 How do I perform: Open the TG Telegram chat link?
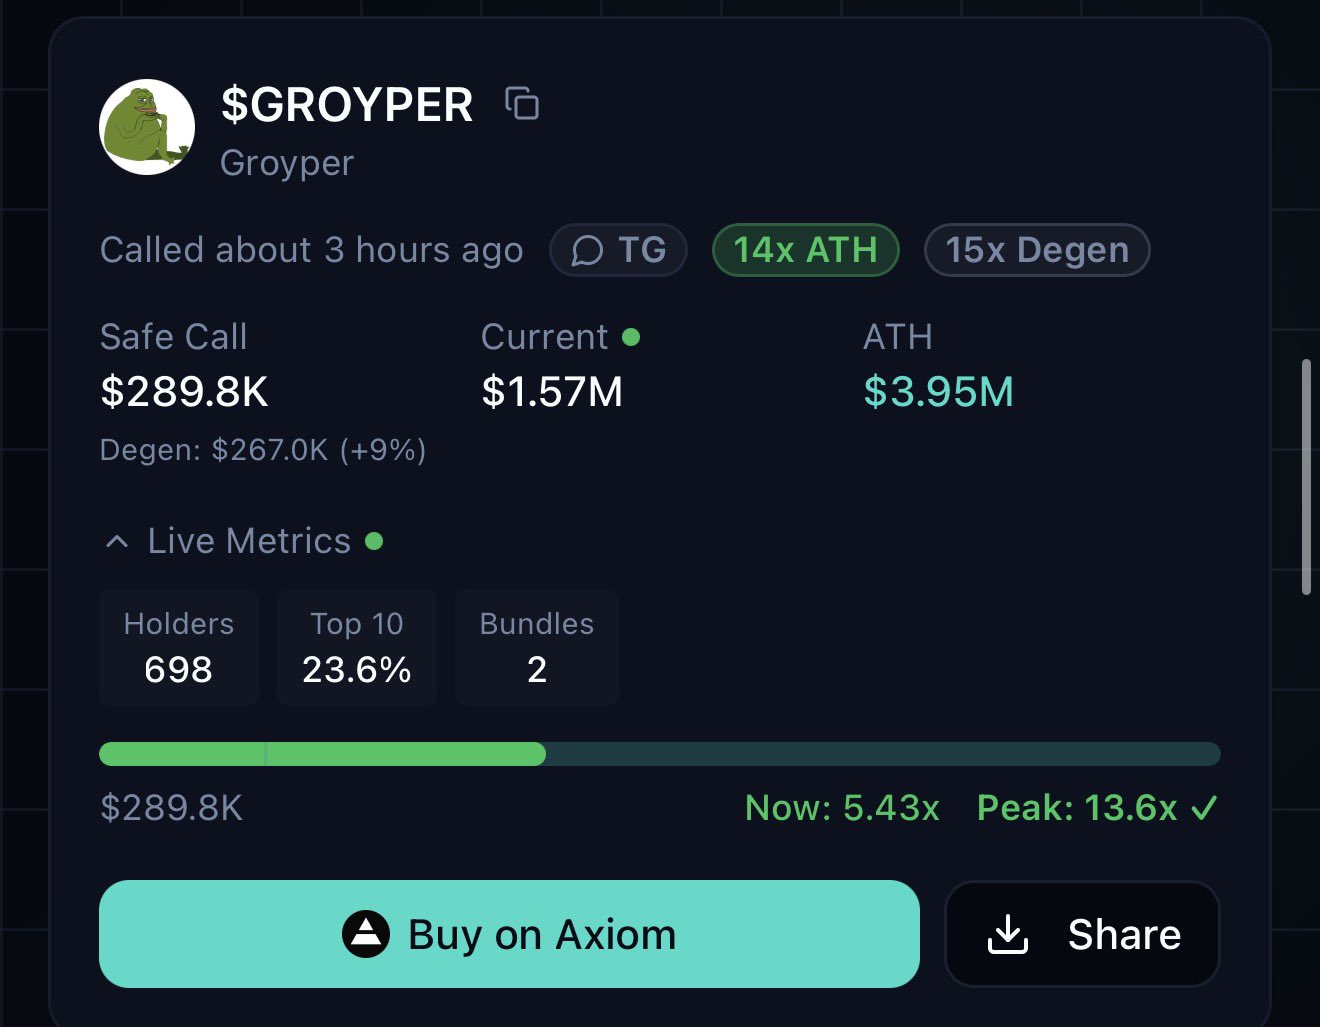pos(618,250)
